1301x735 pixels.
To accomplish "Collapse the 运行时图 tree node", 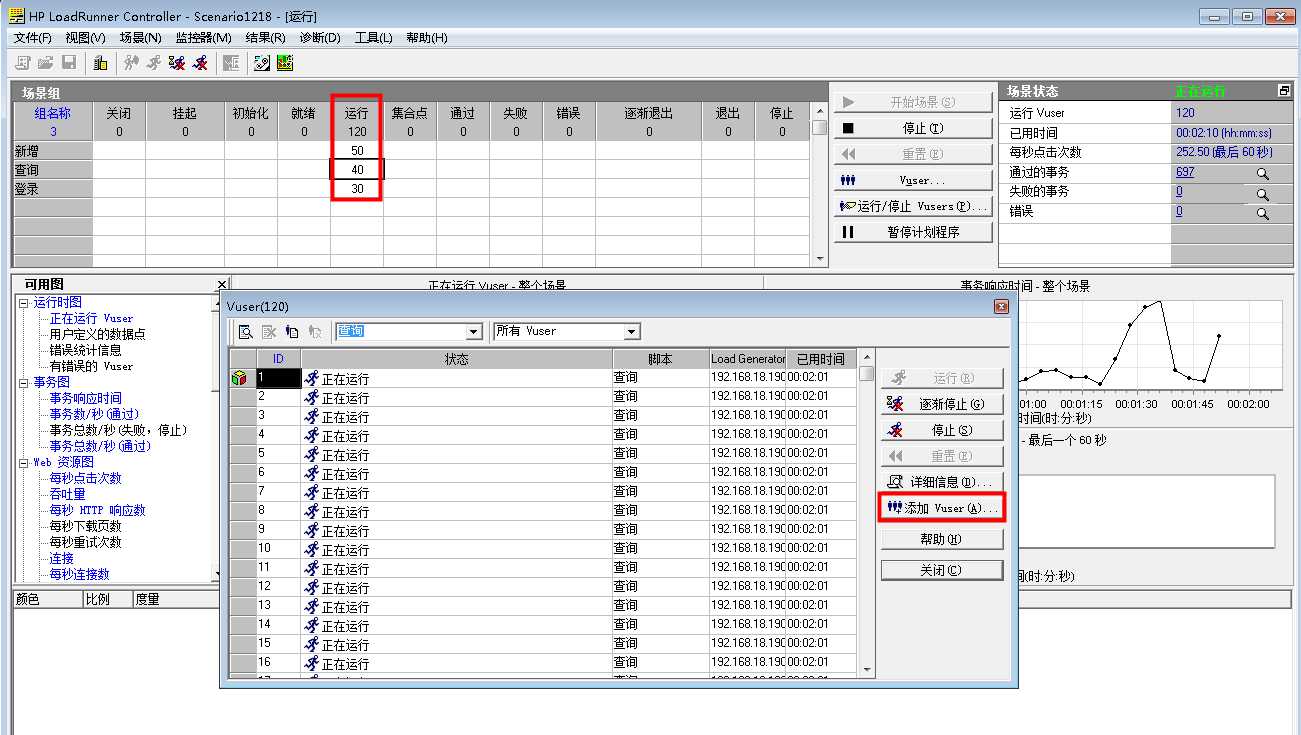I will [x=23, y=302].
